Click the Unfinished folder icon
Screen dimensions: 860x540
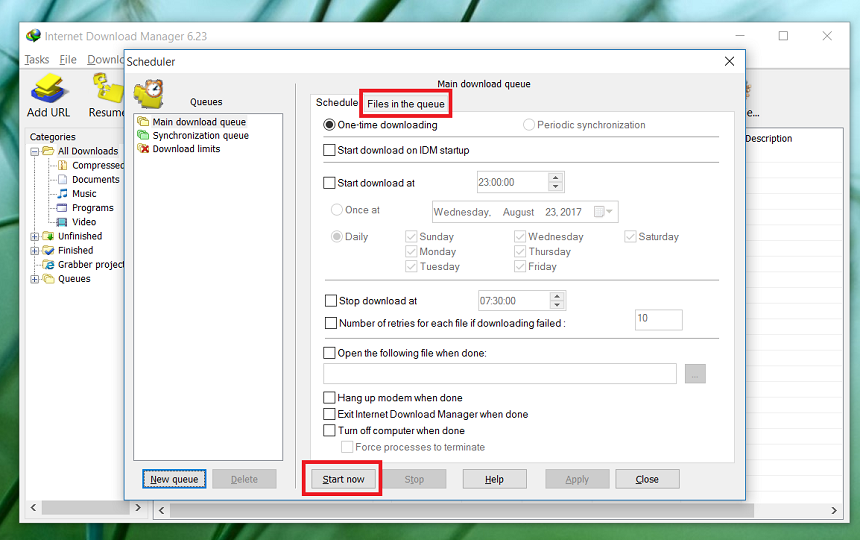48,236
